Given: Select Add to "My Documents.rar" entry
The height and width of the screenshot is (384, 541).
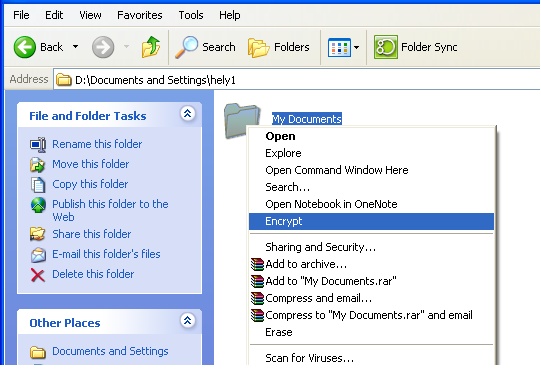Looking at the screenshot, I should click(x=371, y=281).
